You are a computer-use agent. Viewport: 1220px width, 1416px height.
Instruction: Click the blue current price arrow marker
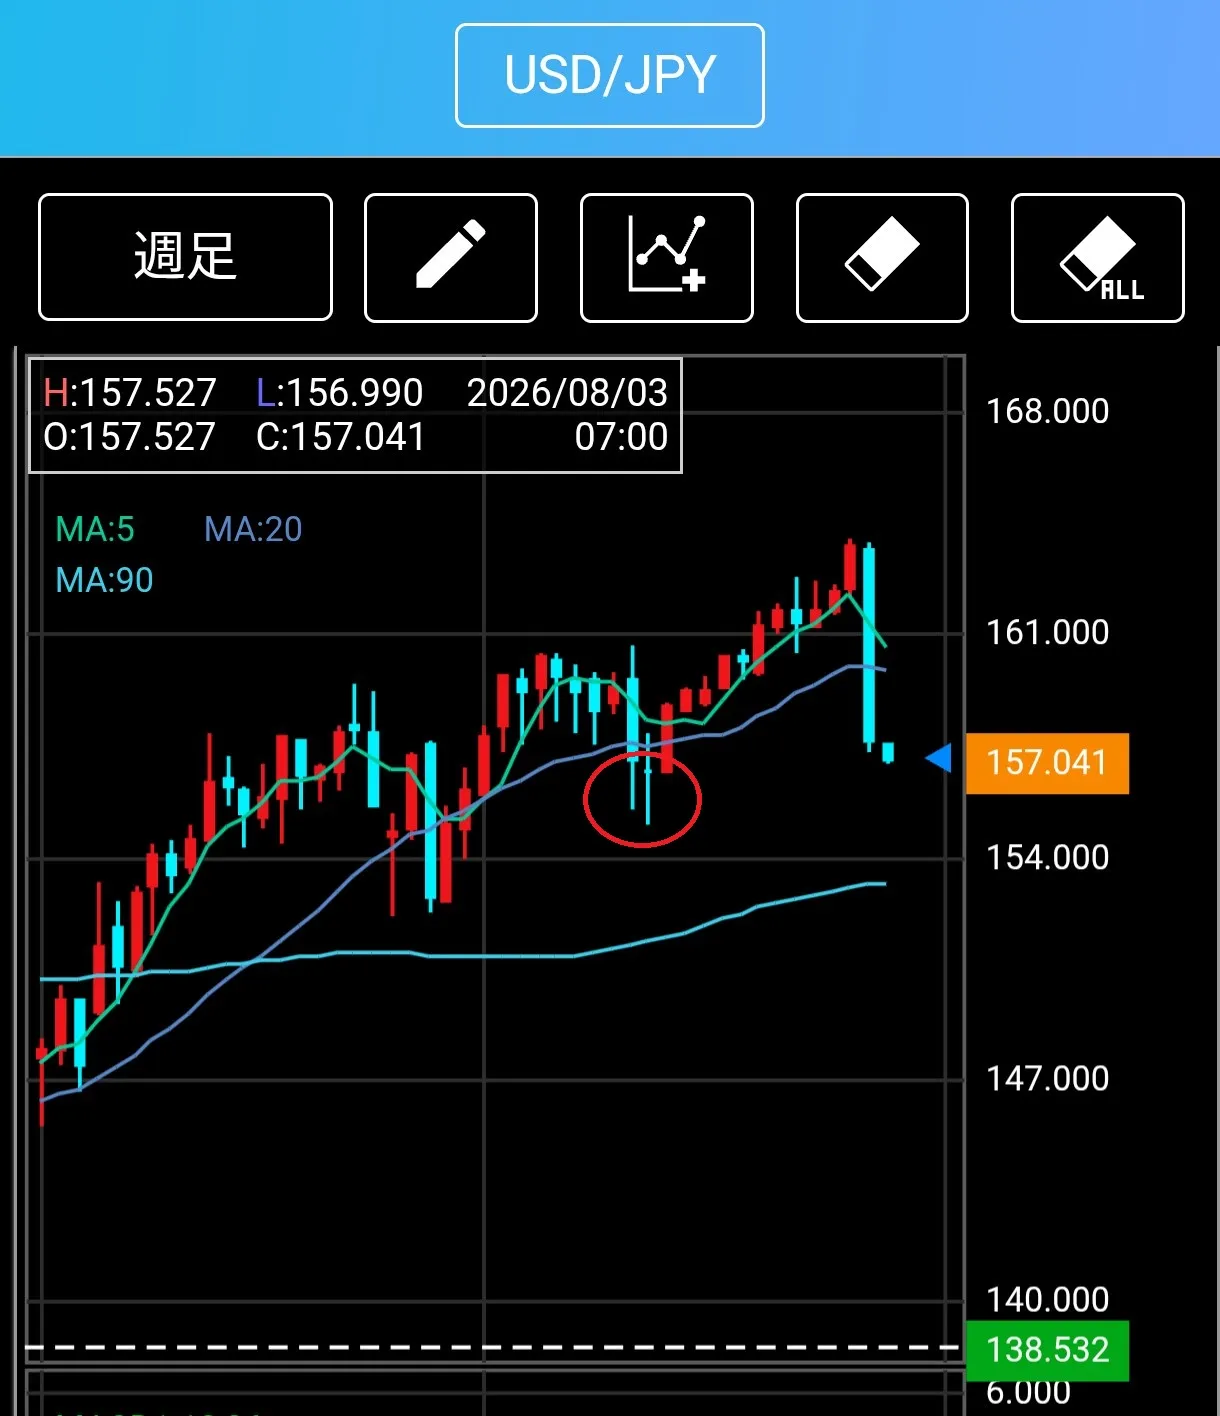pyautogui.click(x=938, y=758)
